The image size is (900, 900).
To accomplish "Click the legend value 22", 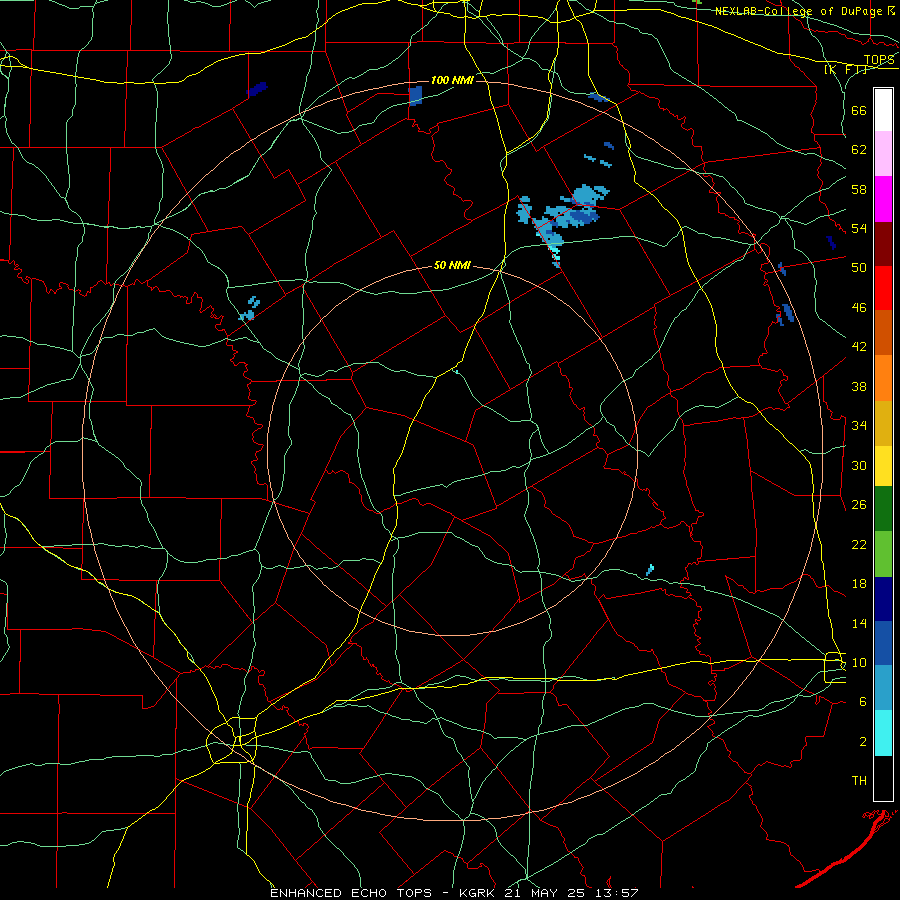I will [x=859, y=544].
